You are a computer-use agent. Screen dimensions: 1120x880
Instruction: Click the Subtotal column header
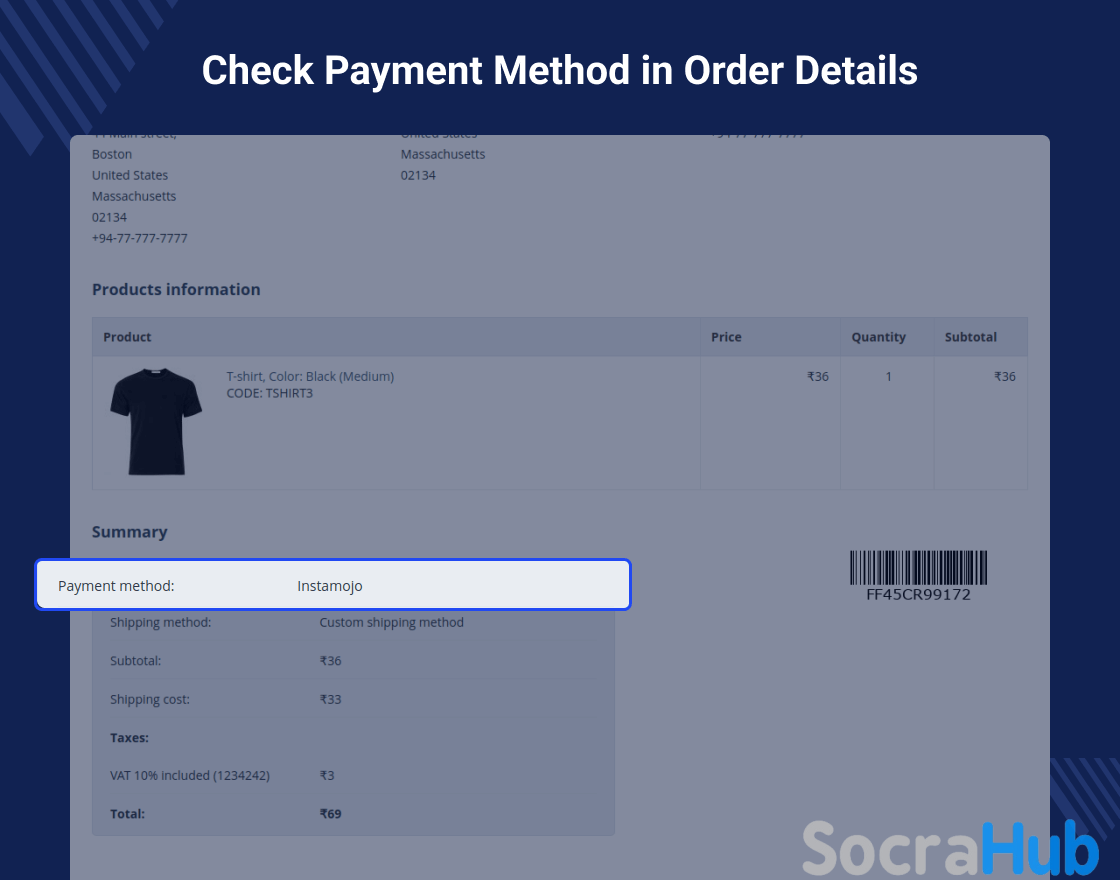[x=970, y=337]
